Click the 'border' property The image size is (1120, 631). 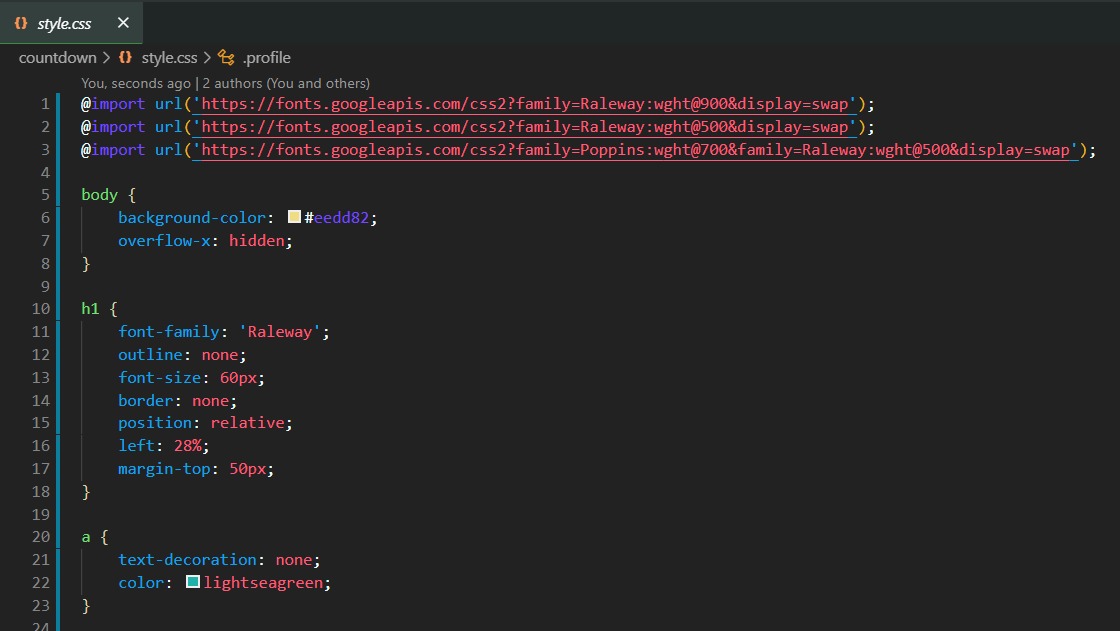146,400
